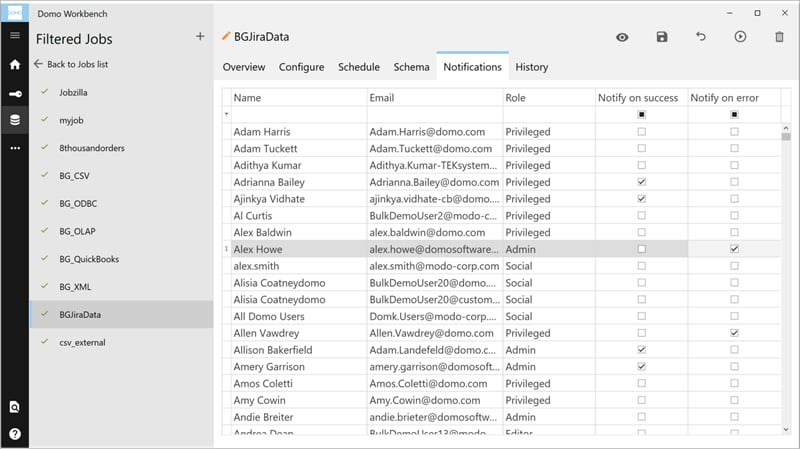Sort by the Role column header
This screenshot has width=800, height=449.
coord(549,97)
